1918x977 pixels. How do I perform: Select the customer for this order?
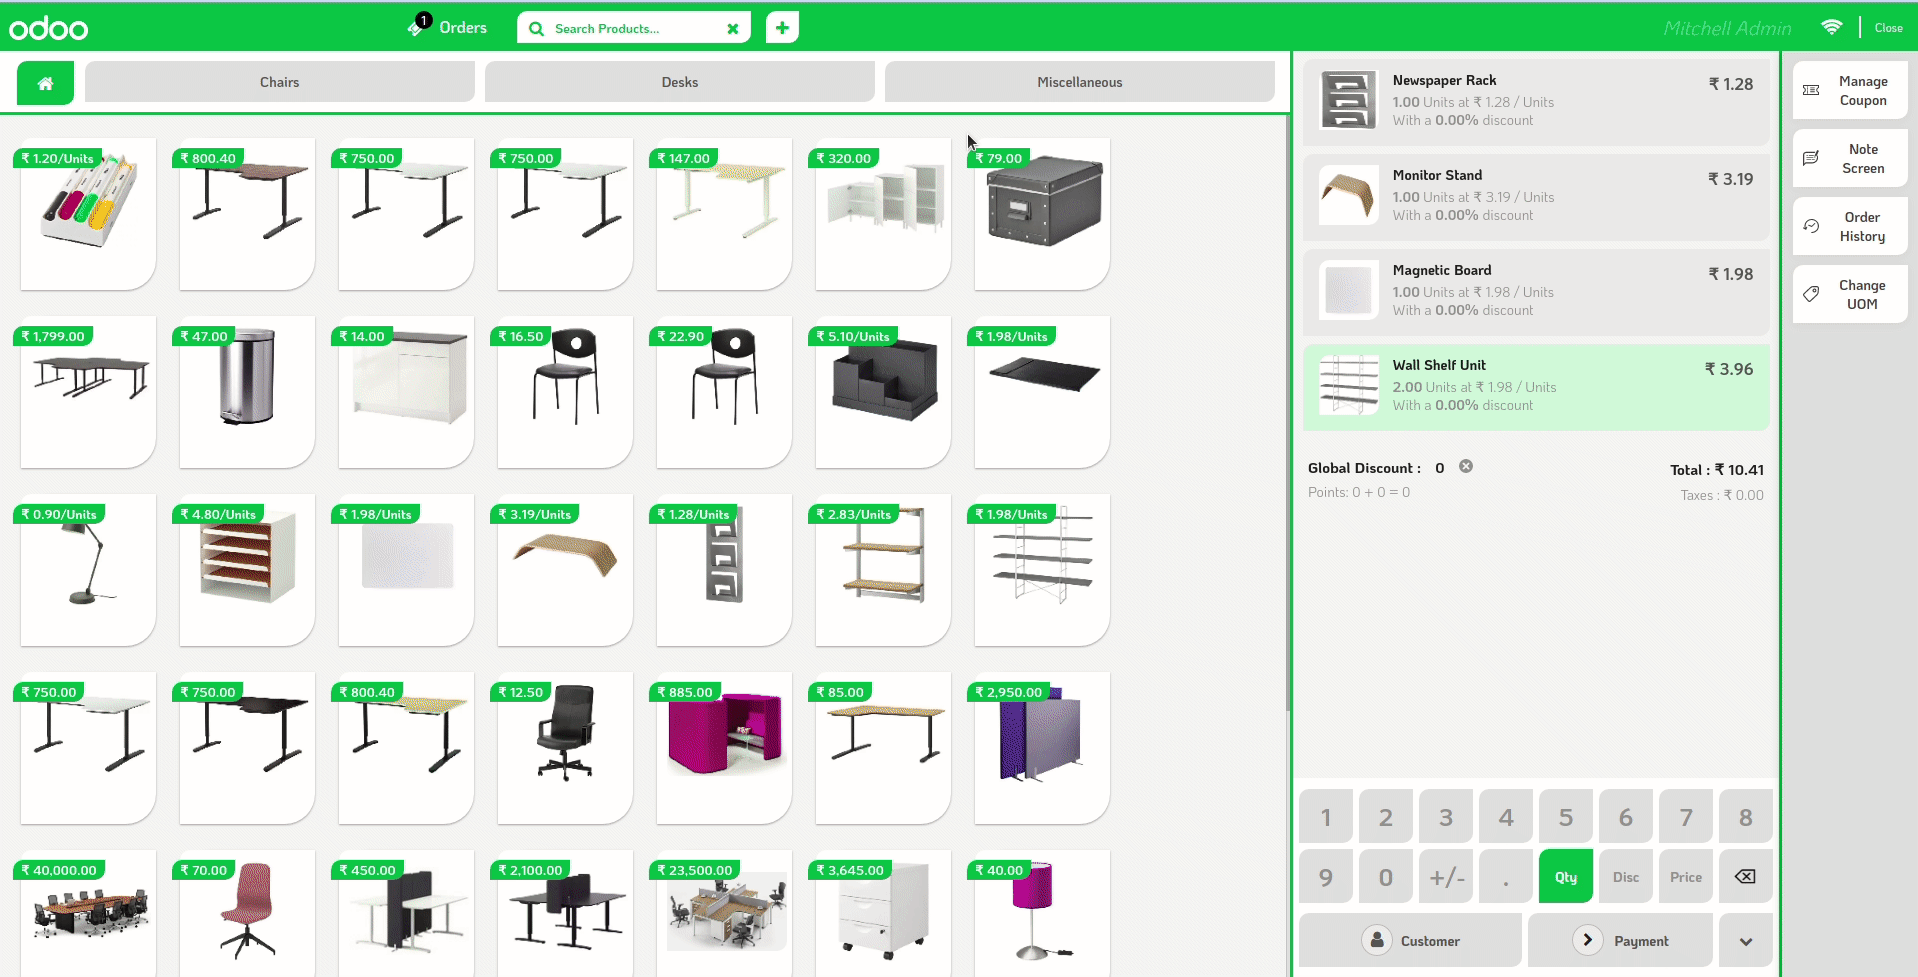click(1410, 941)
